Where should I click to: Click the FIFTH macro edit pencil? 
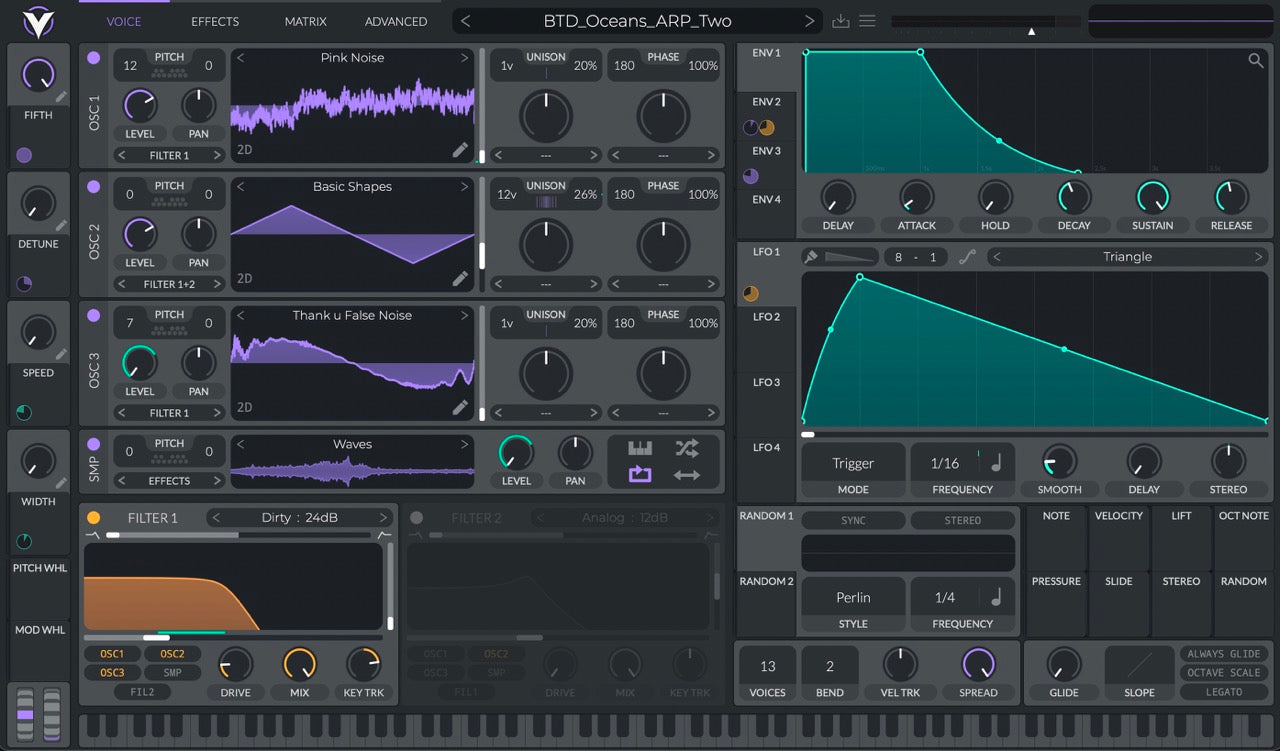(62, 97)
